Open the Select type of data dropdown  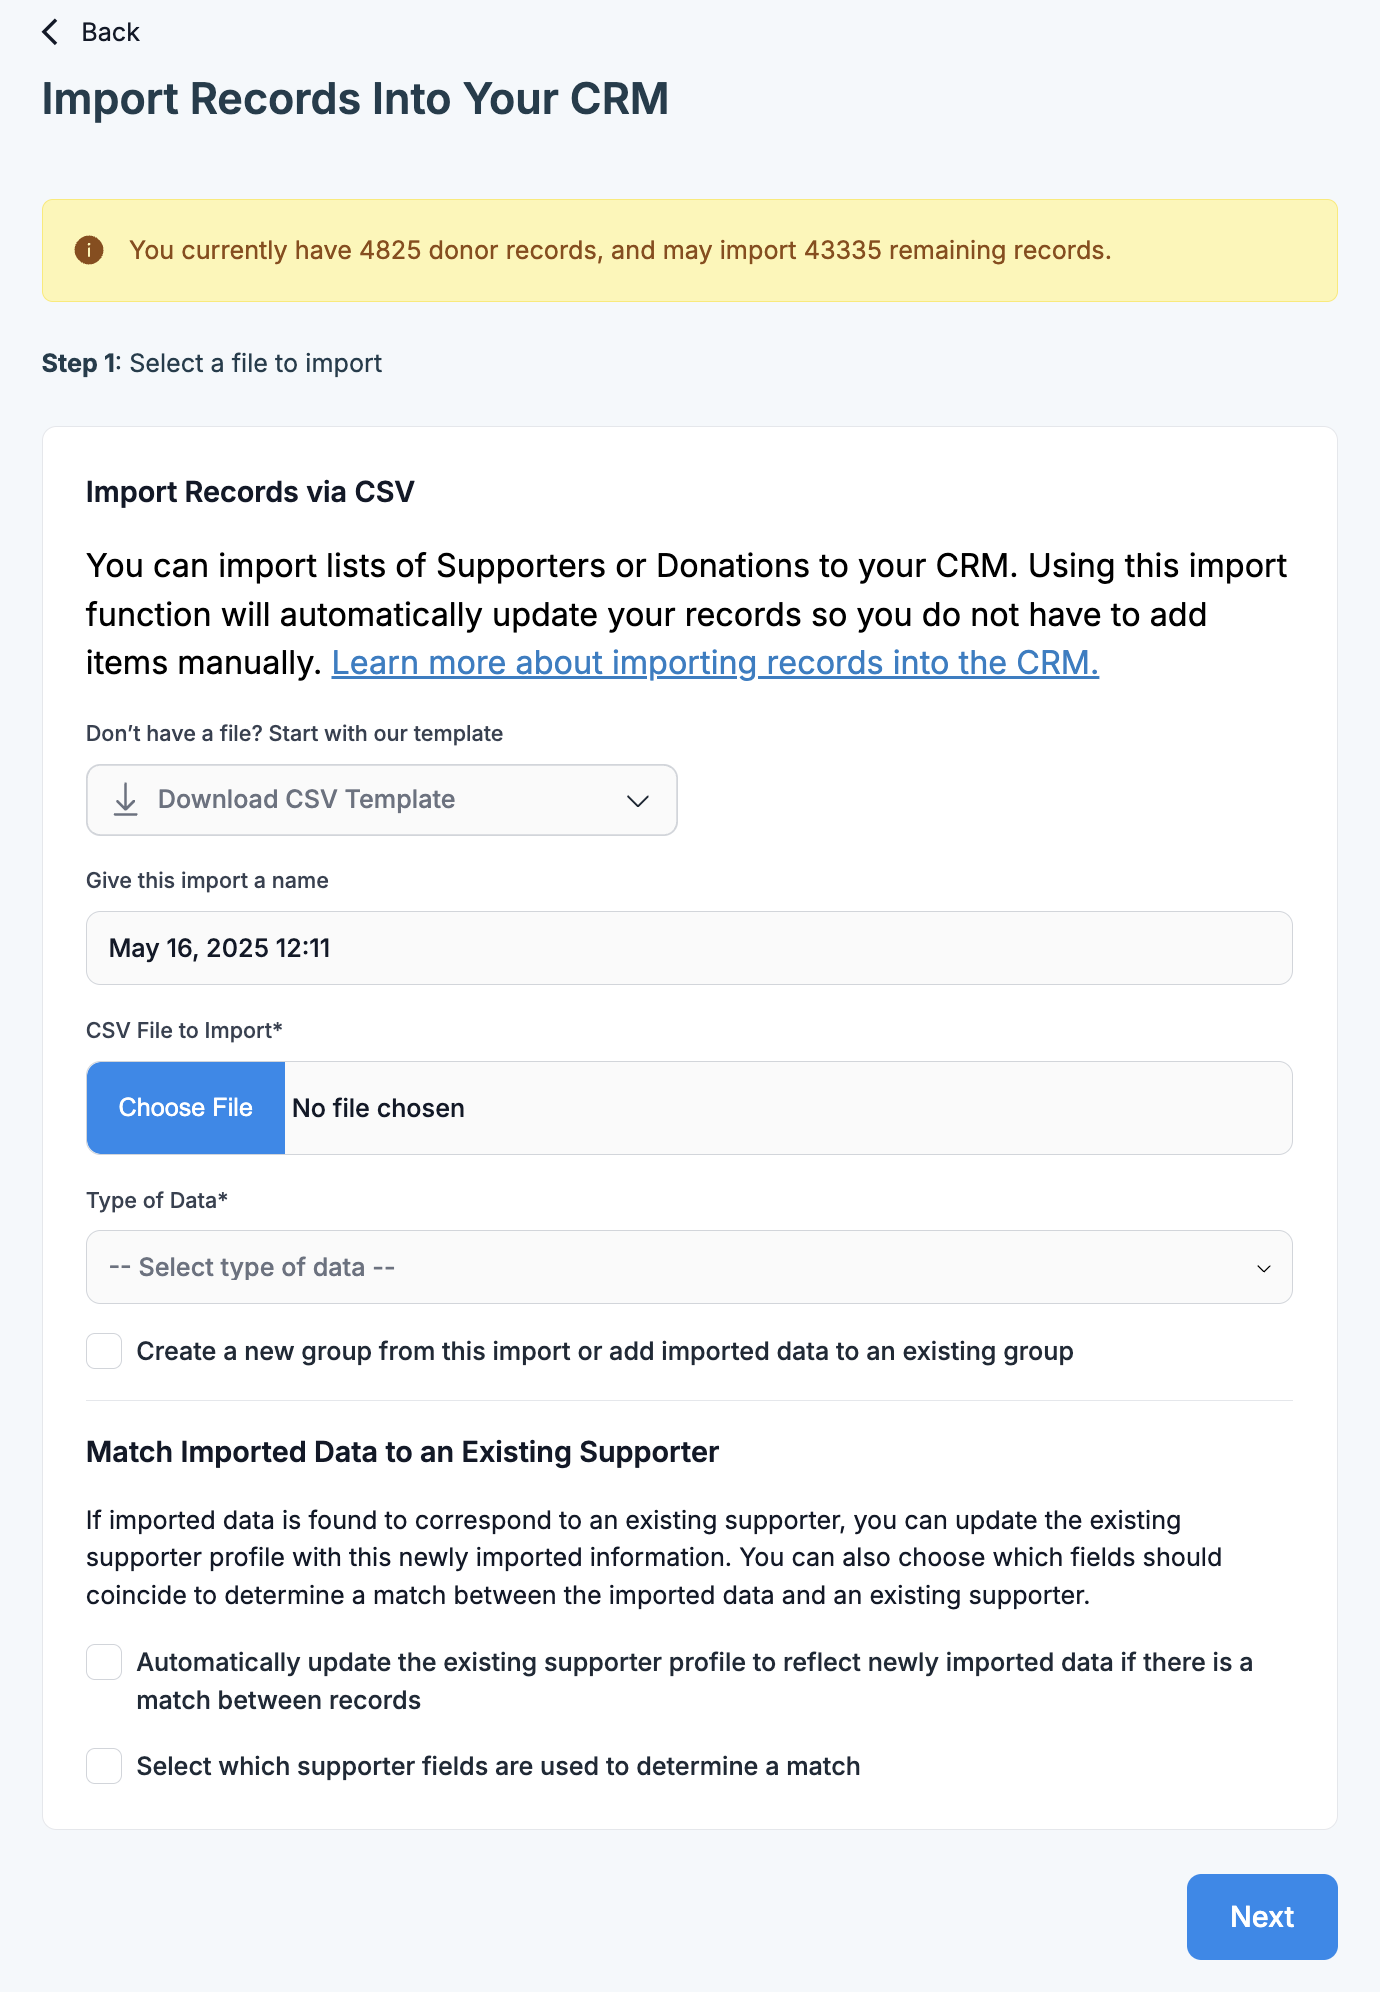pos(689,1267)
